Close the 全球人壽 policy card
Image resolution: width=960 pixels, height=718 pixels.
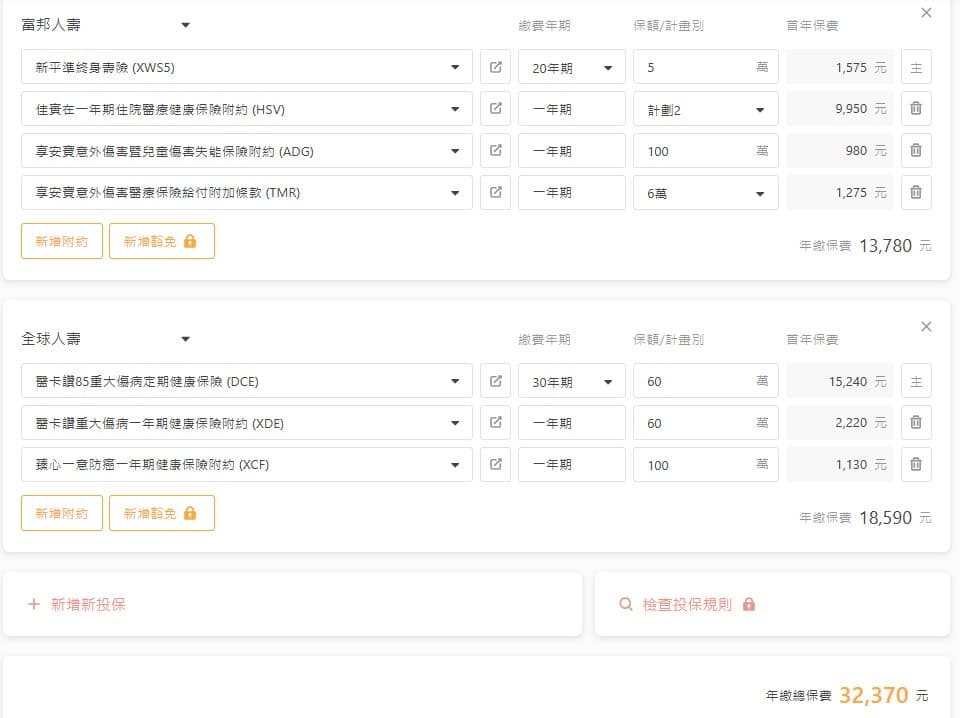926,327
